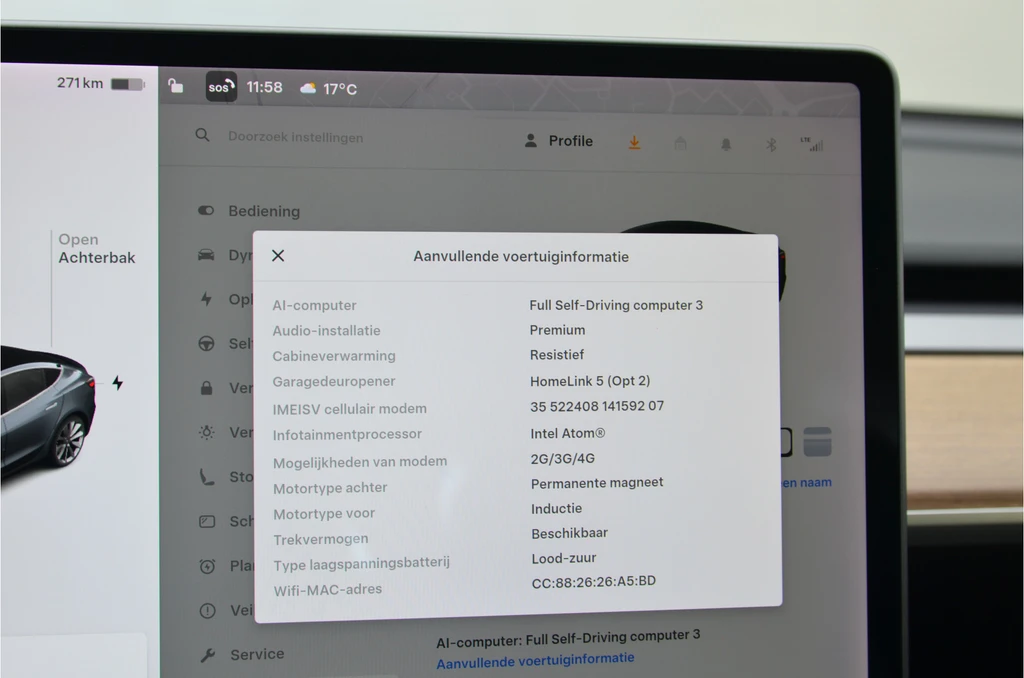Close the Aanvullende voertuiginformatie dialog
Screen dimensions: 1024x678
coord(278,255)
